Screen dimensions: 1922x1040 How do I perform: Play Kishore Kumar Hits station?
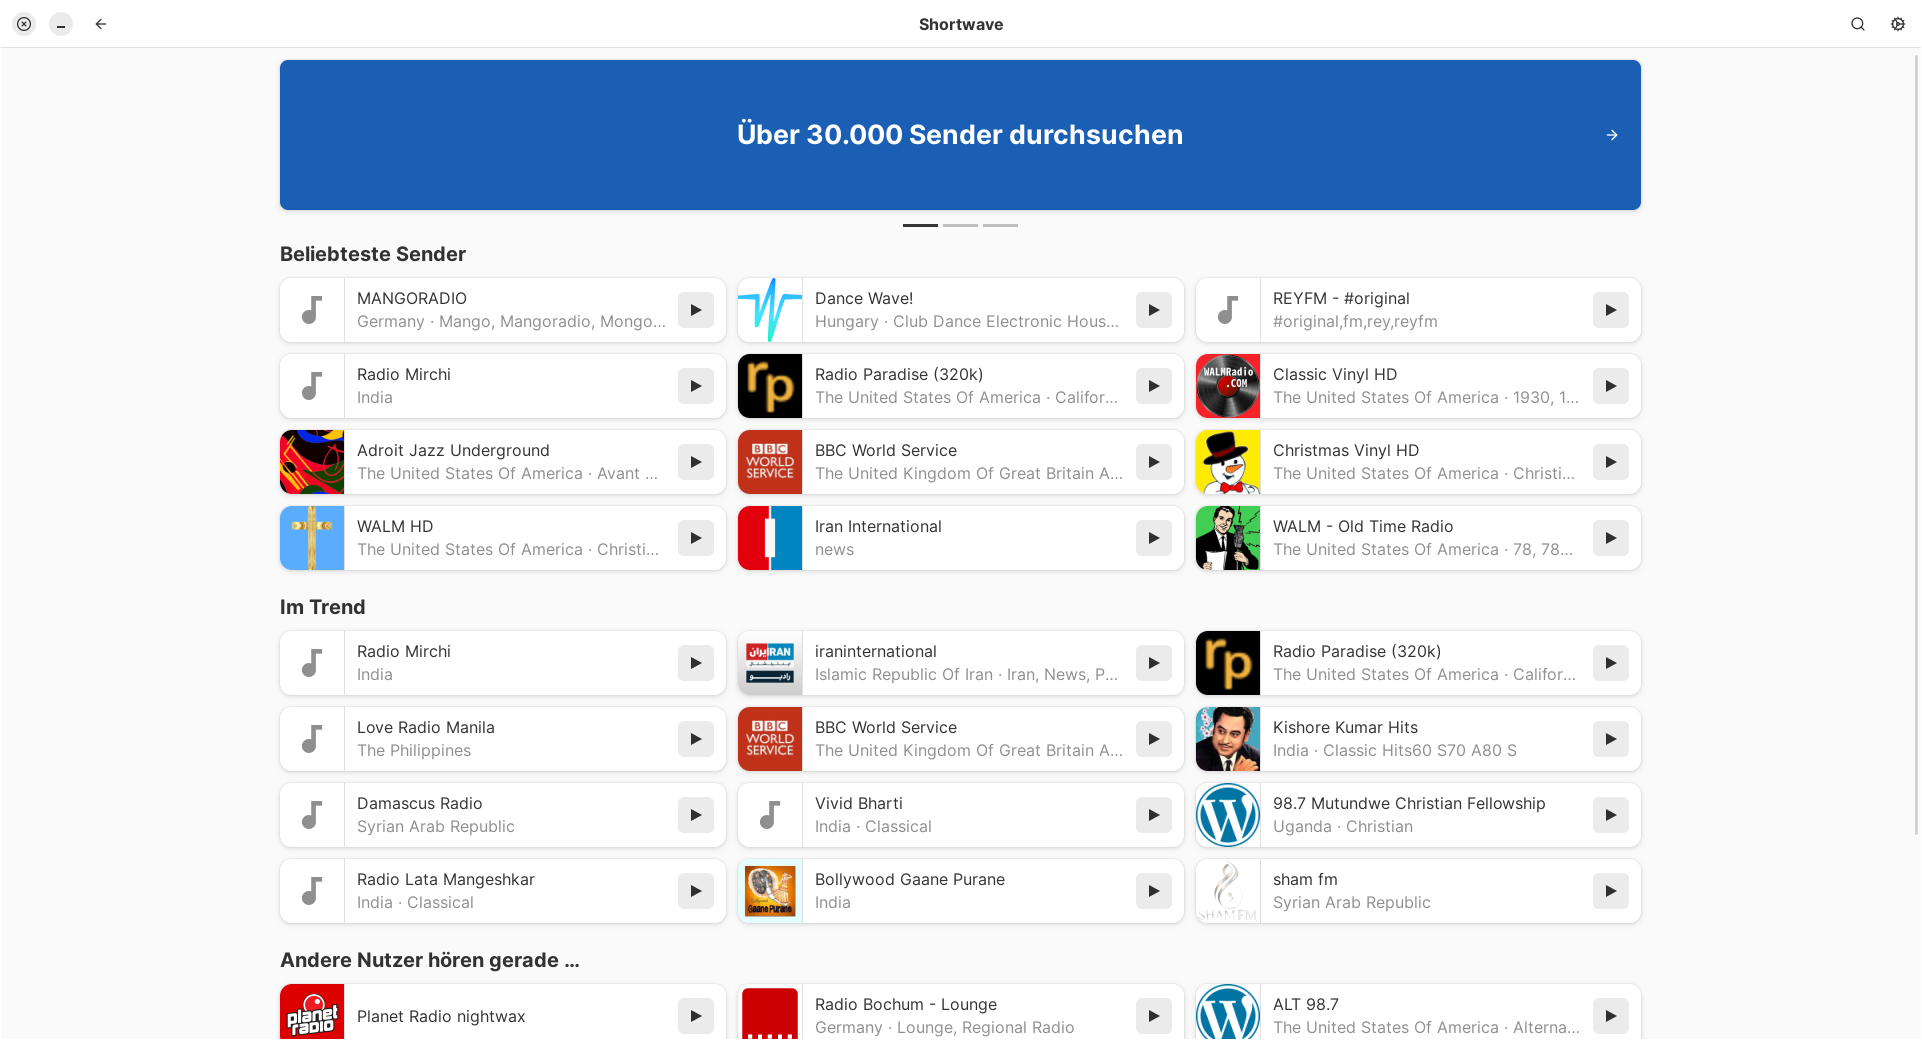(x=1611, y=739)
